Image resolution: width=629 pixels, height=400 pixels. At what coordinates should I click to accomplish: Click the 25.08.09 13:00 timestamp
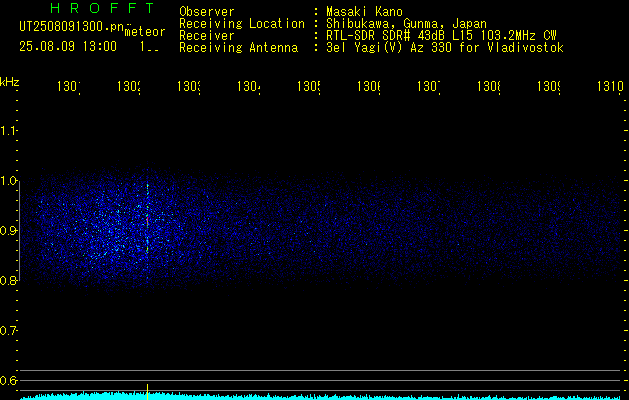pos(68,47)
